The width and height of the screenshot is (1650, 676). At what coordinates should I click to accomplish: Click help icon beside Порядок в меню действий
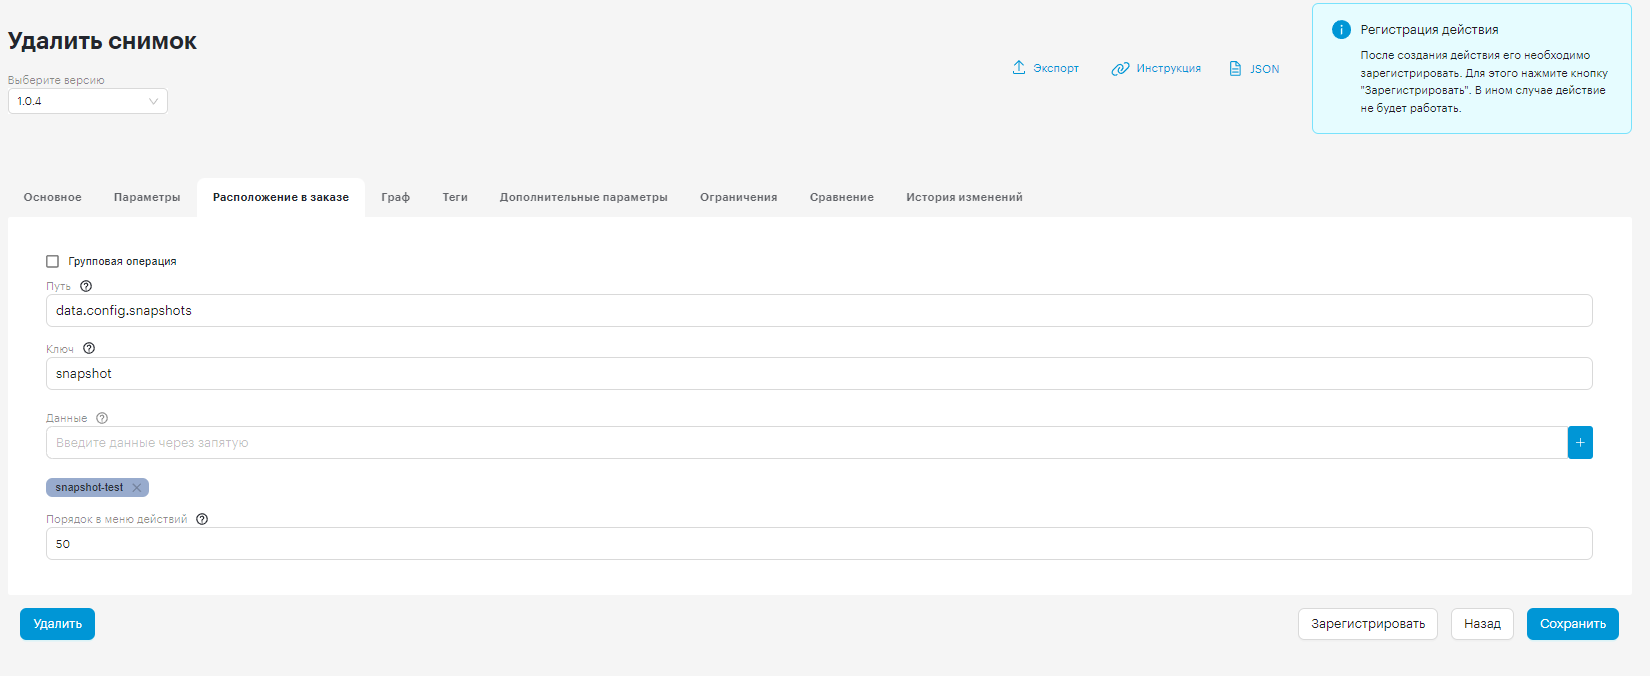(x=202, y=519)
